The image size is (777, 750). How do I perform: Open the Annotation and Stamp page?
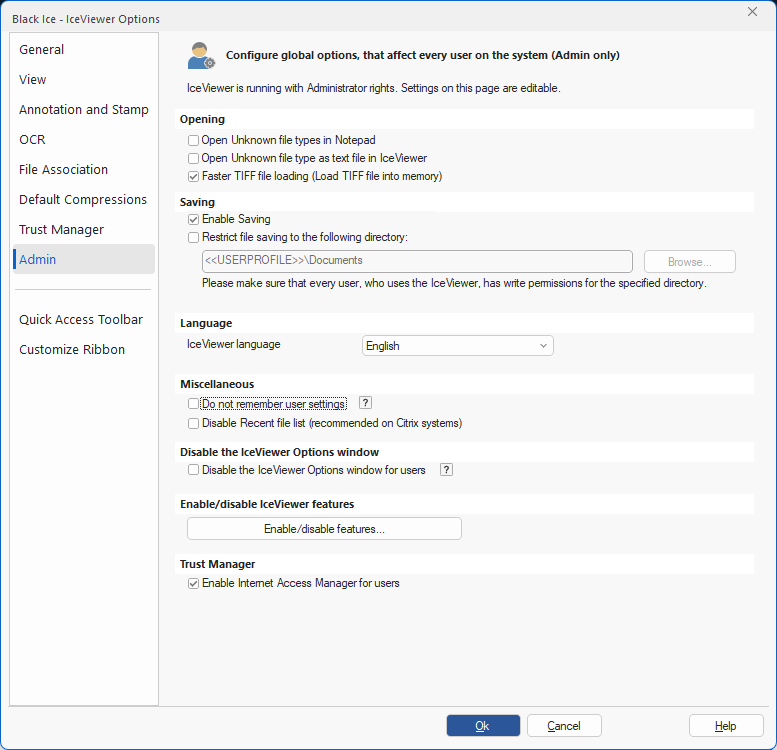point(84,110)
